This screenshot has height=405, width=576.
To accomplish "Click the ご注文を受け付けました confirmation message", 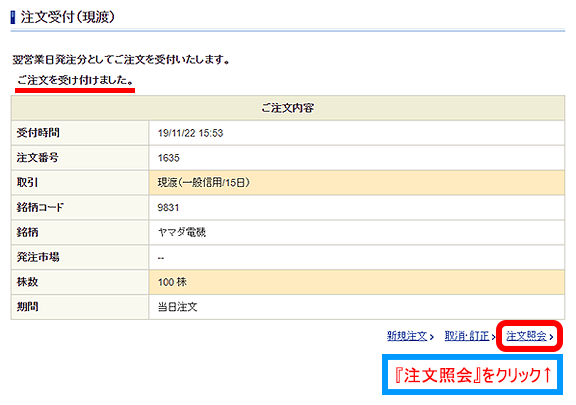I will coord(75,80).
